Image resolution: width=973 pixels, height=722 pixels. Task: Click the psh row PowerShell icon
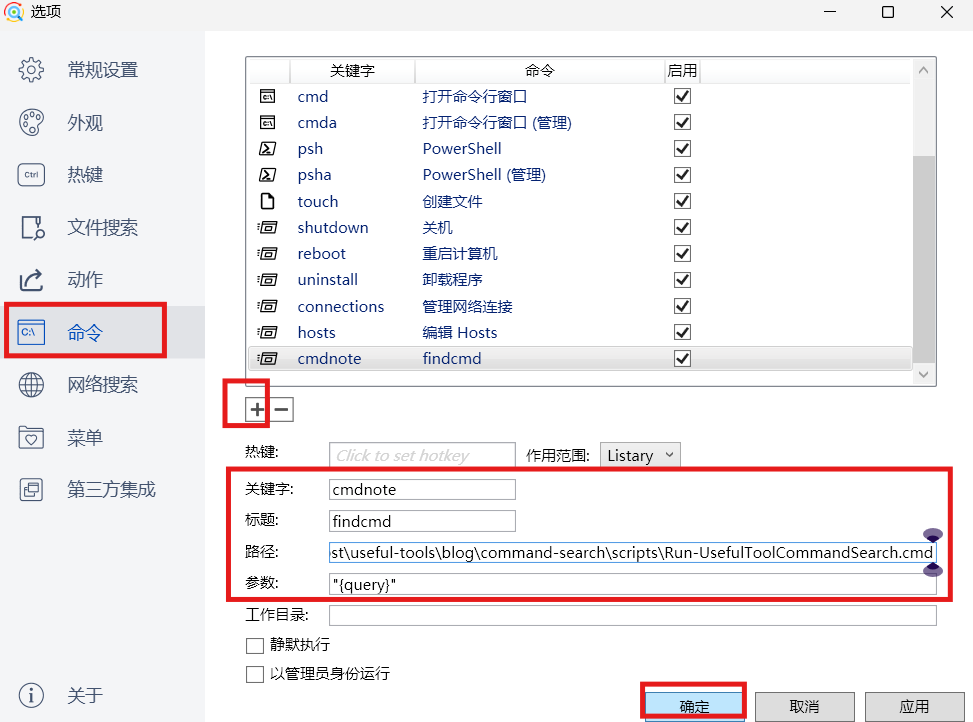pos(267,149)
